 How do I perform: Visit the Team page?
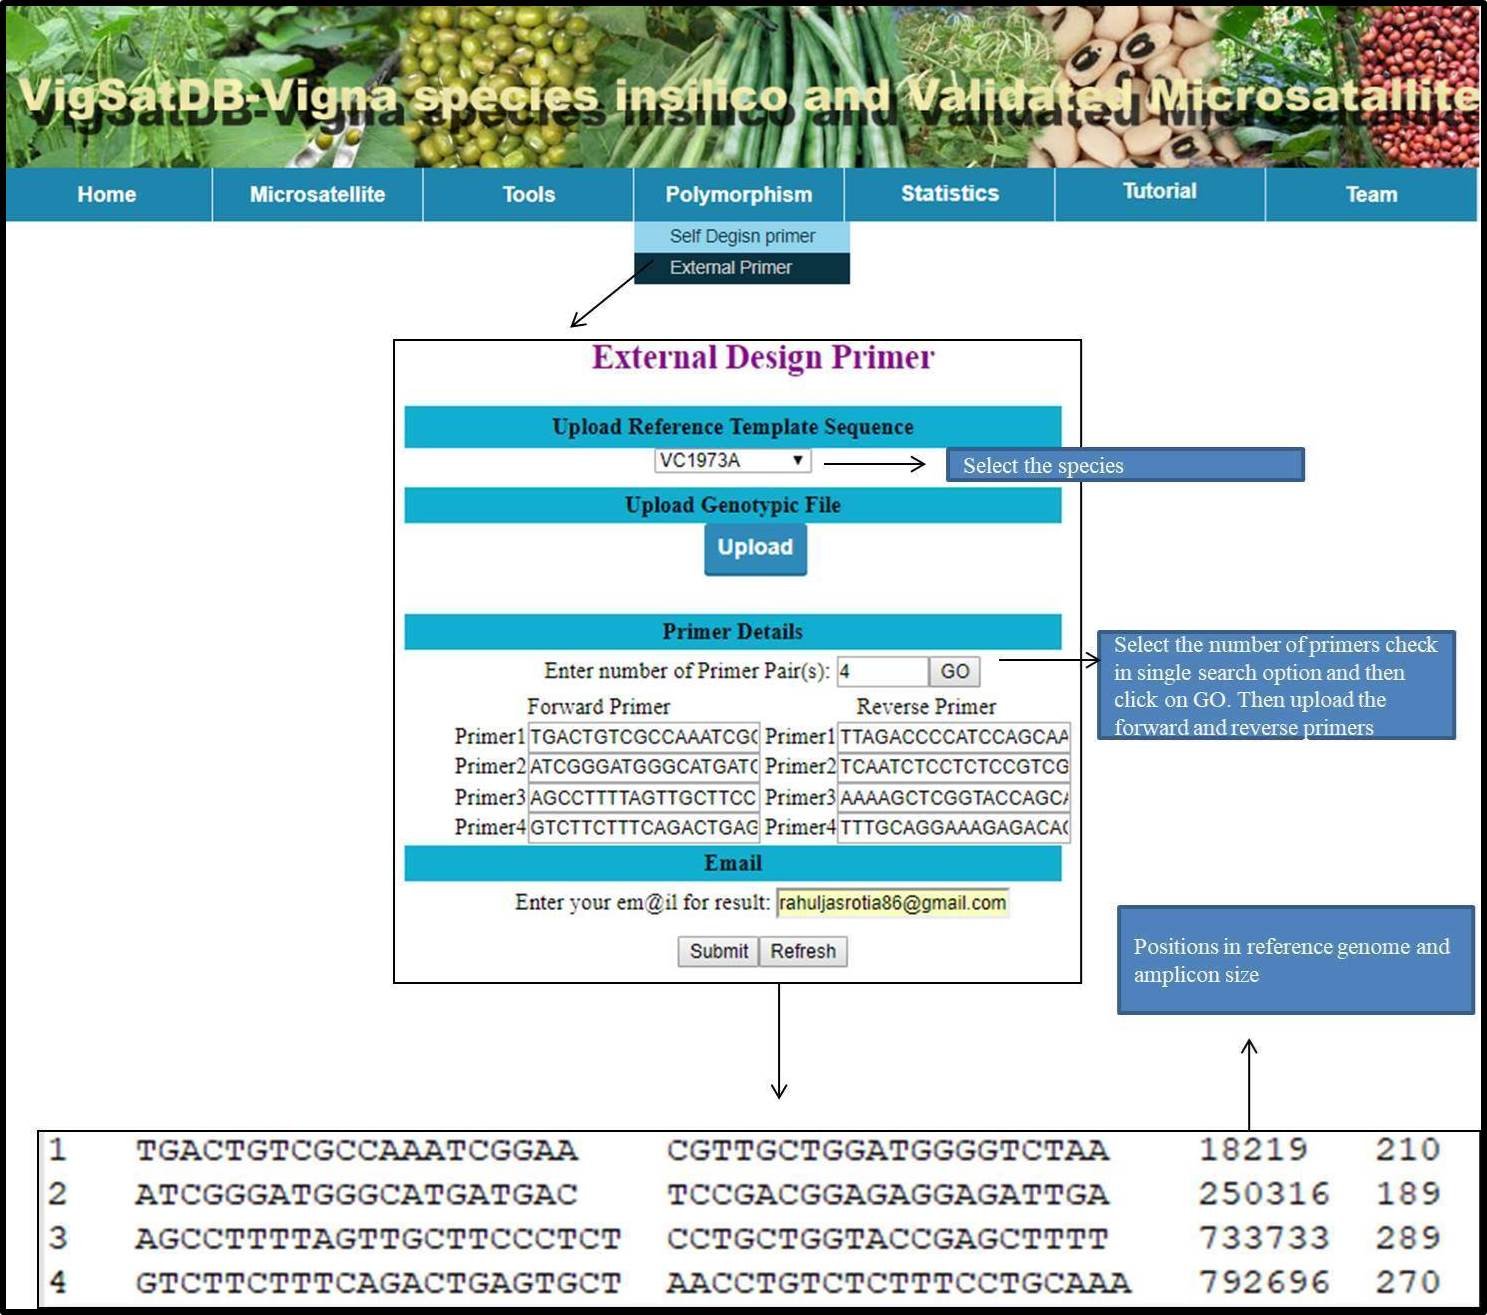[x=1371, y=194]
